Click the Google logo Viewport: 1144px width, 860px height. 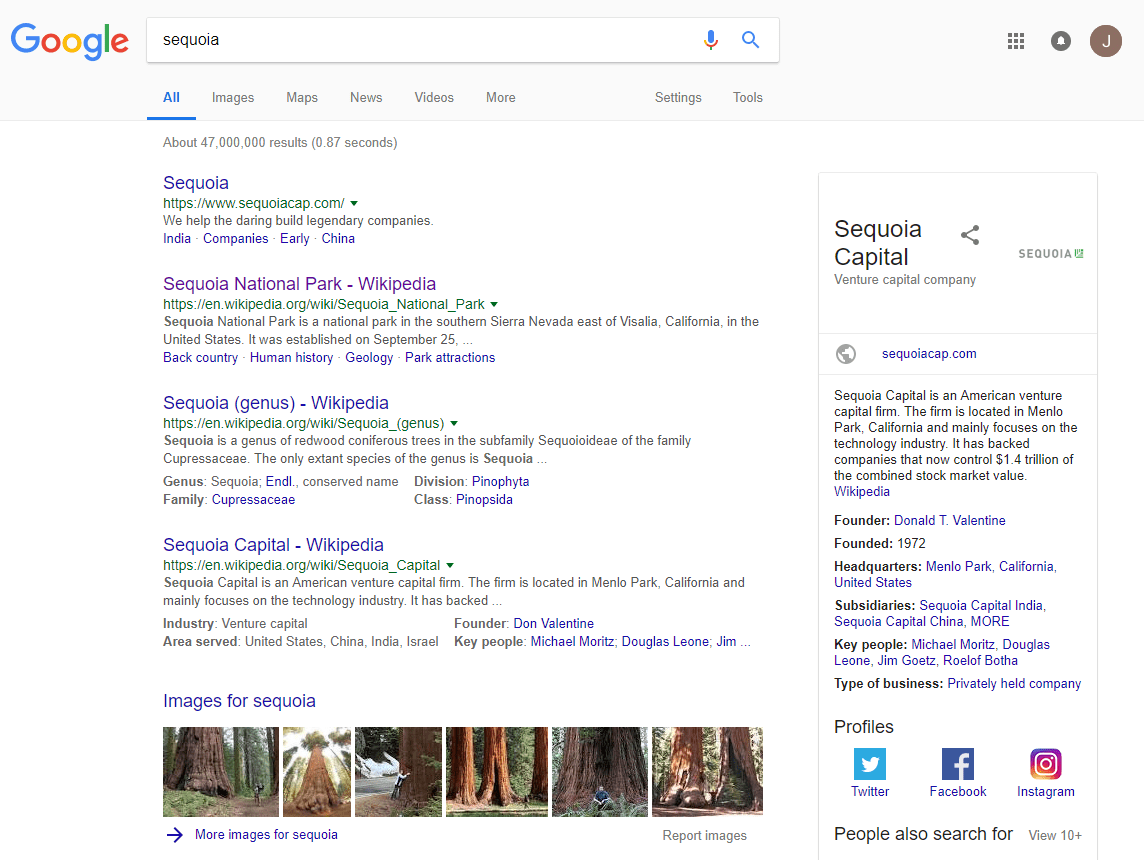click(69, 41)
